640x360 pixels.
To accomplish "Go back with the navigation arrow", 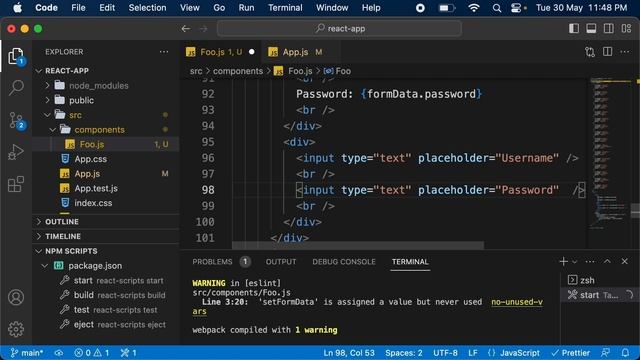I will click(x=186, y=29).
